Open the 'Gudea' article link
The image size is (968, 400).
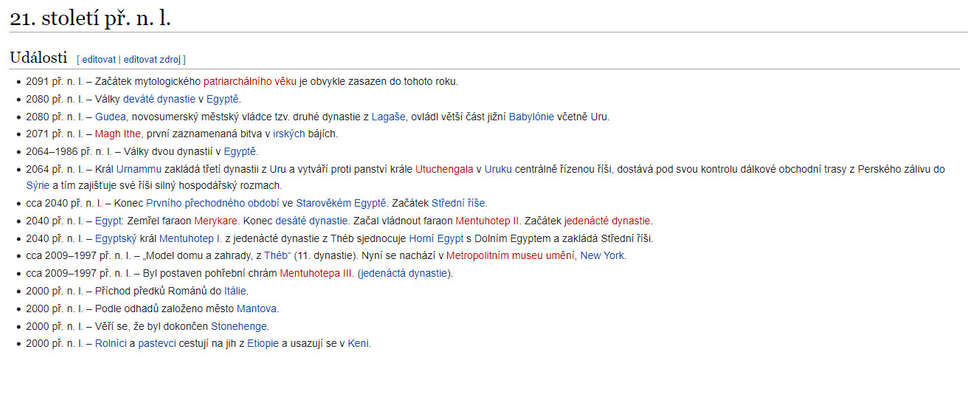111,117
